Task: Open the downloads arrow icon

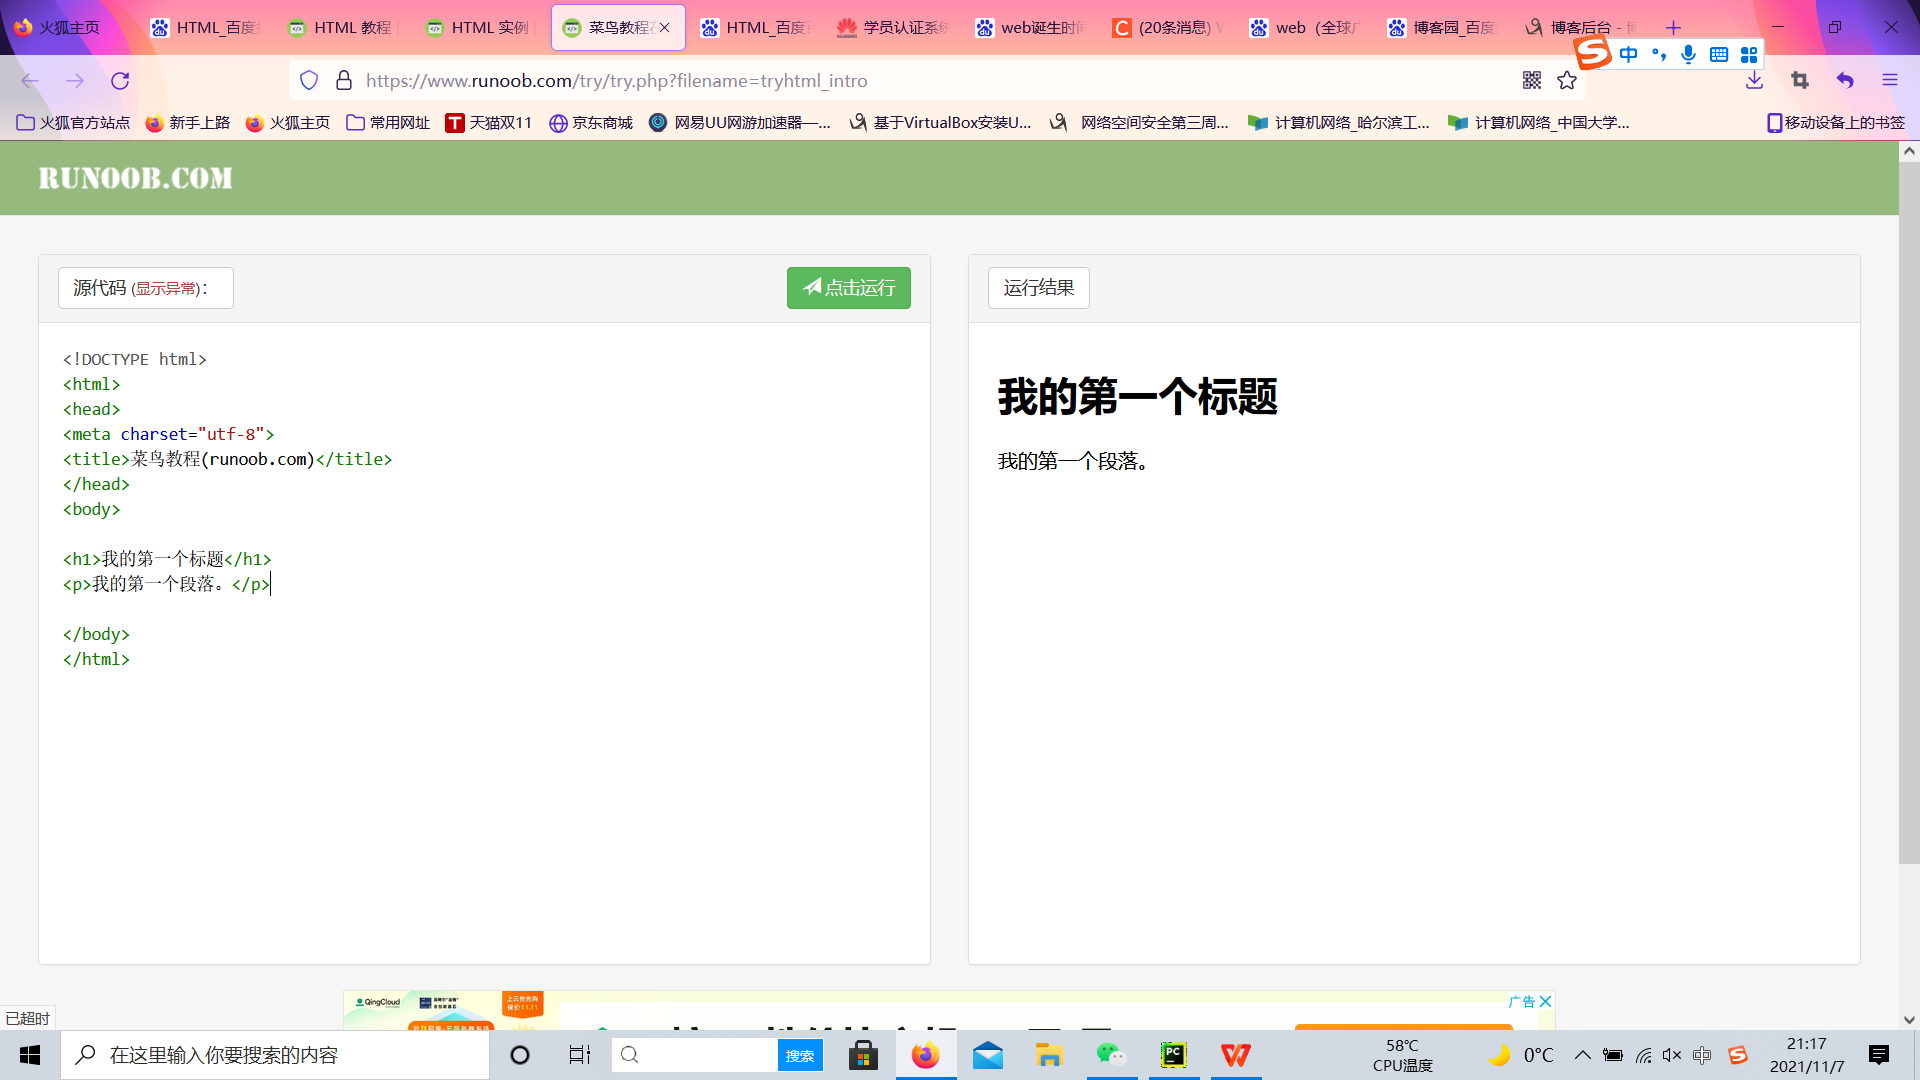Action: point(1754,81)
